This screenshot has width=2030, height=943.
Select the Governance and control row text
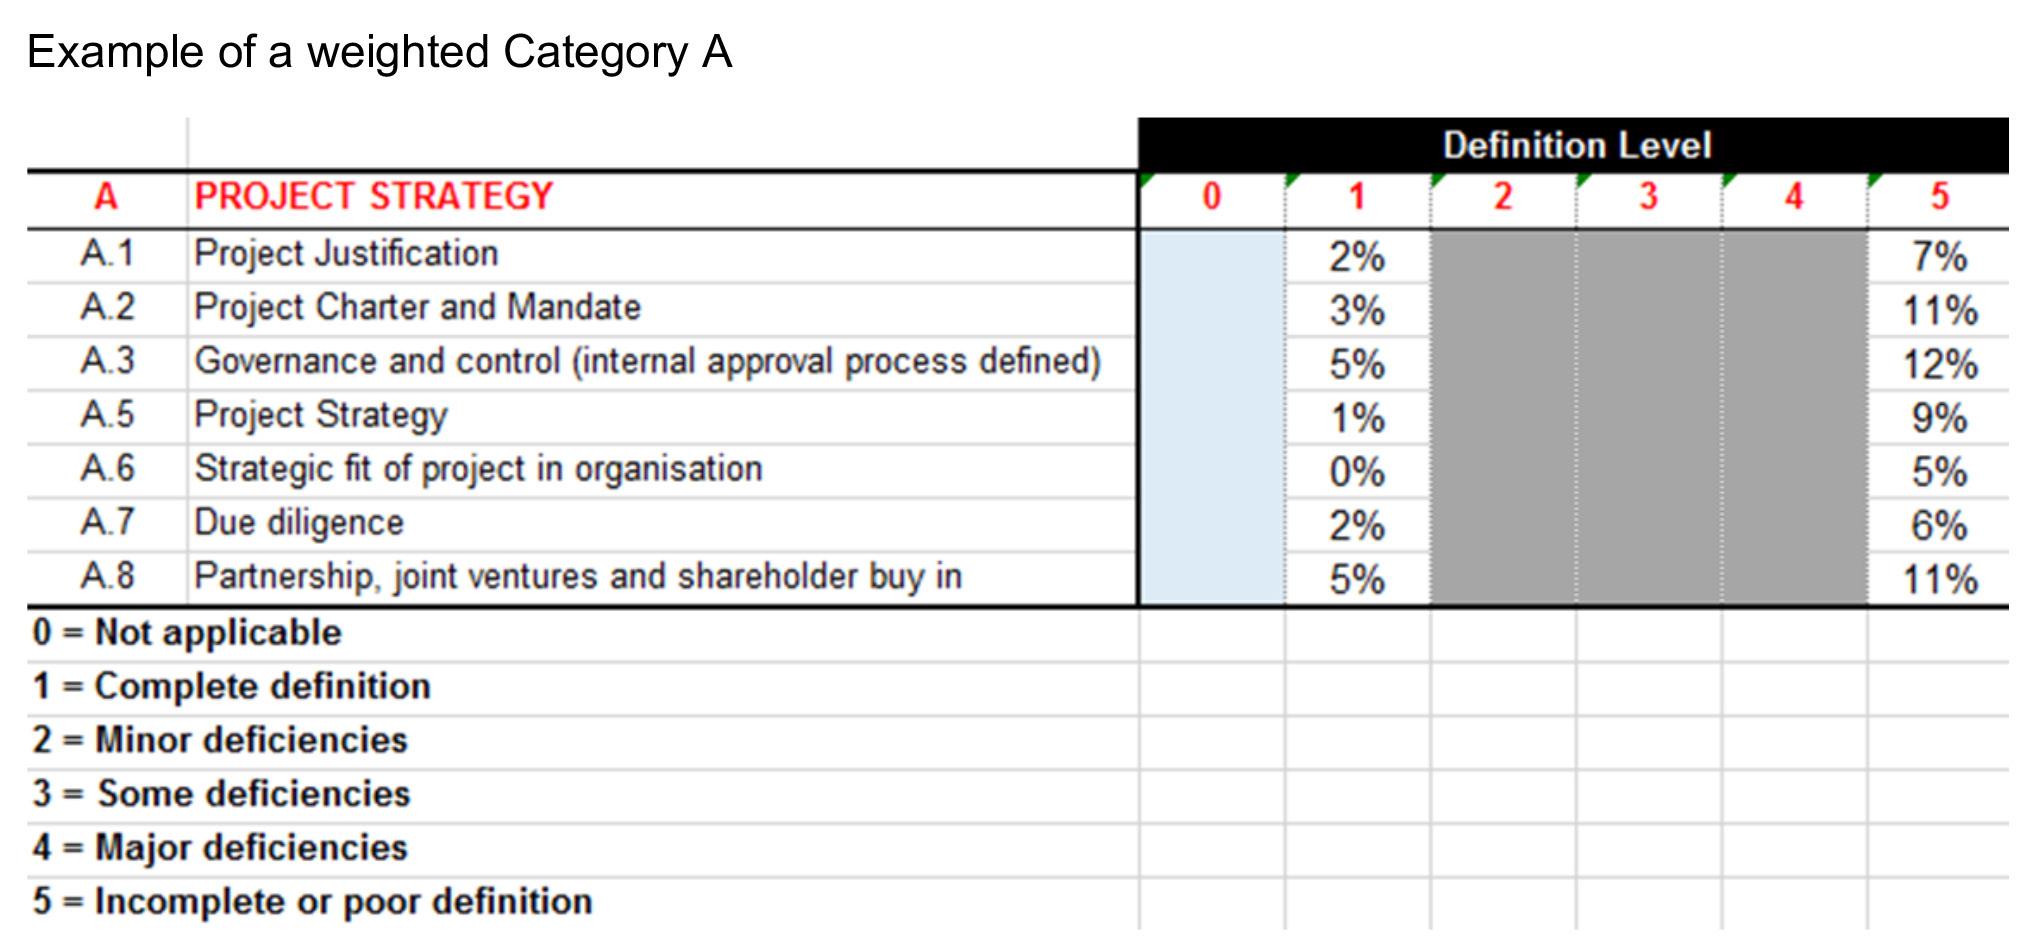[662, 363]
